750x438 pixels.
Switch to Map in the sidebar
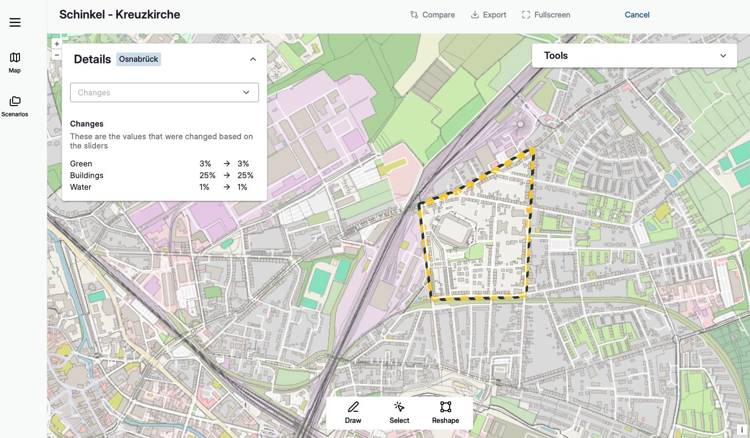[x=15, y=62]
